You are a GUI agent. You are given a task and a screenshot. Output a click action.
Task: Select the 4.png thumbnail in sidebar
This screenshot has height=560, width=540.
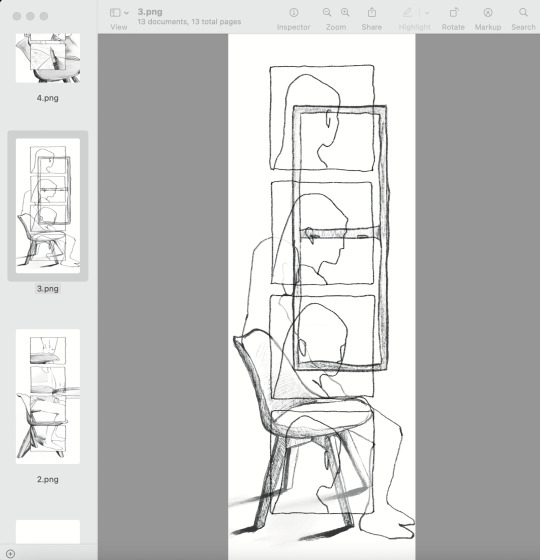pos(48,58)
